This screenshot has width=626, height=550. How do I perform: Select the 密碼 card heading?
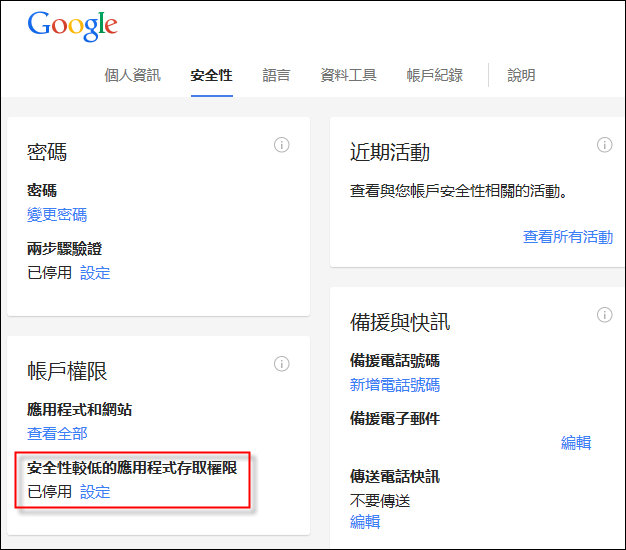pos(47,152)
